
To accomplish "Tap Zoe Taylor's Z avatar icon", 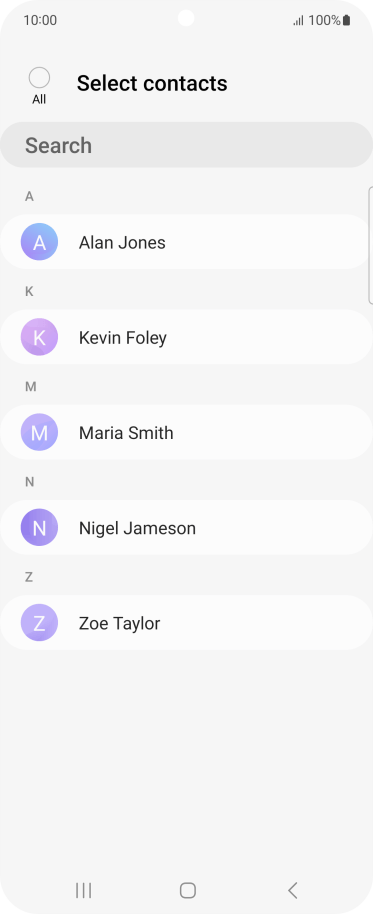I will click(39, 623).
